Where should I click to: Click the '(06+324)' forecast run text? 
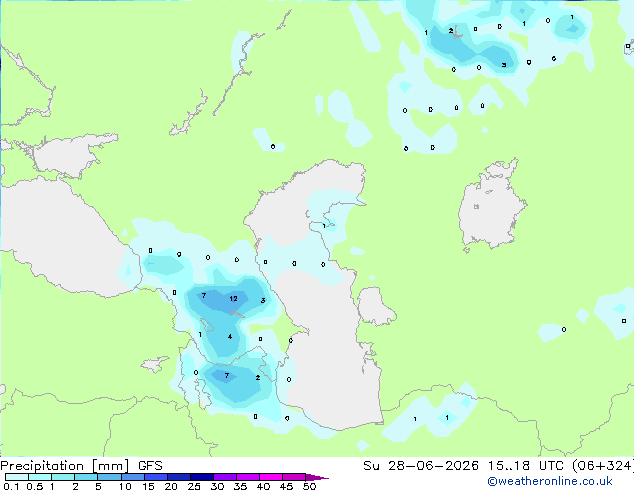pos(603,466)
